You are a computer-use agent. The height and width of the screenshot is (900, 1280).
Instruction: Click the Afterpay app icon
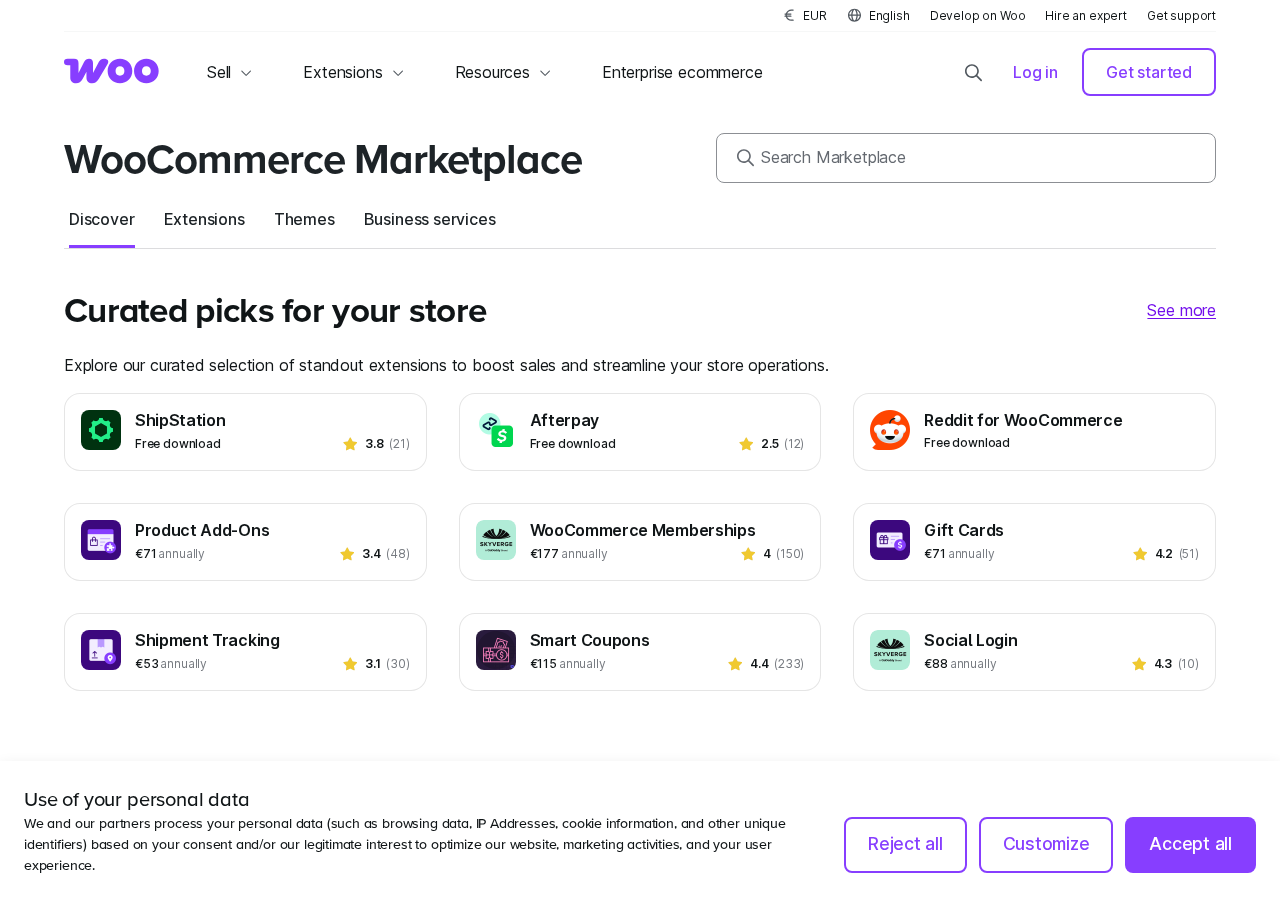tap(496, 430)
